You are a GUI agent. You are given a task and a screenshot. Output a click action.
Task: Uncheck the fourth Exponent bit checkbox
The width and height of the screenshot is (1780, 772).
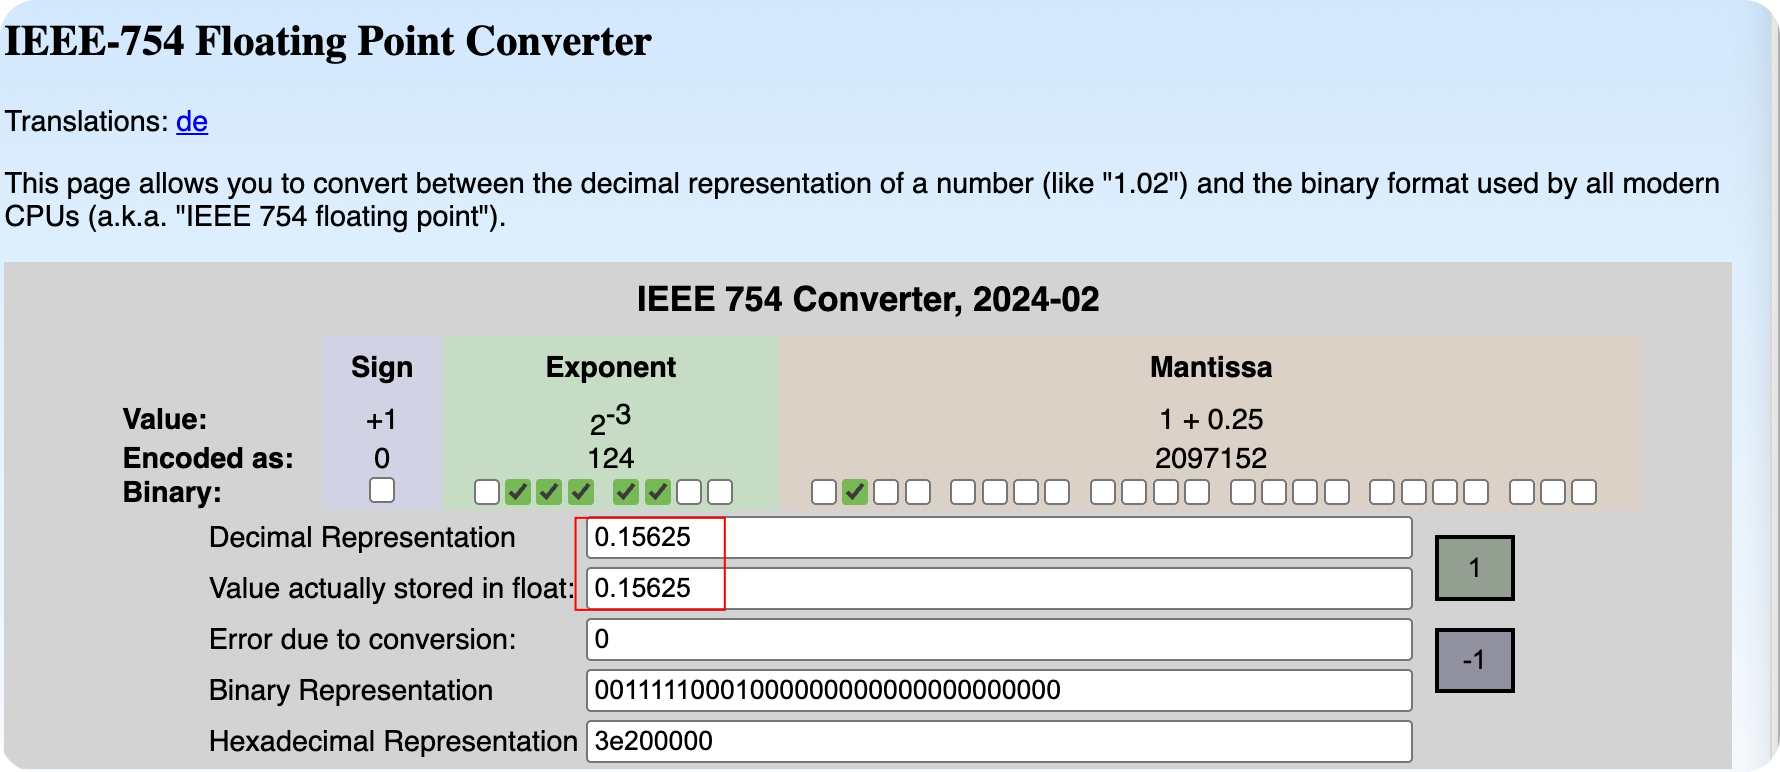tap(581, 492)
